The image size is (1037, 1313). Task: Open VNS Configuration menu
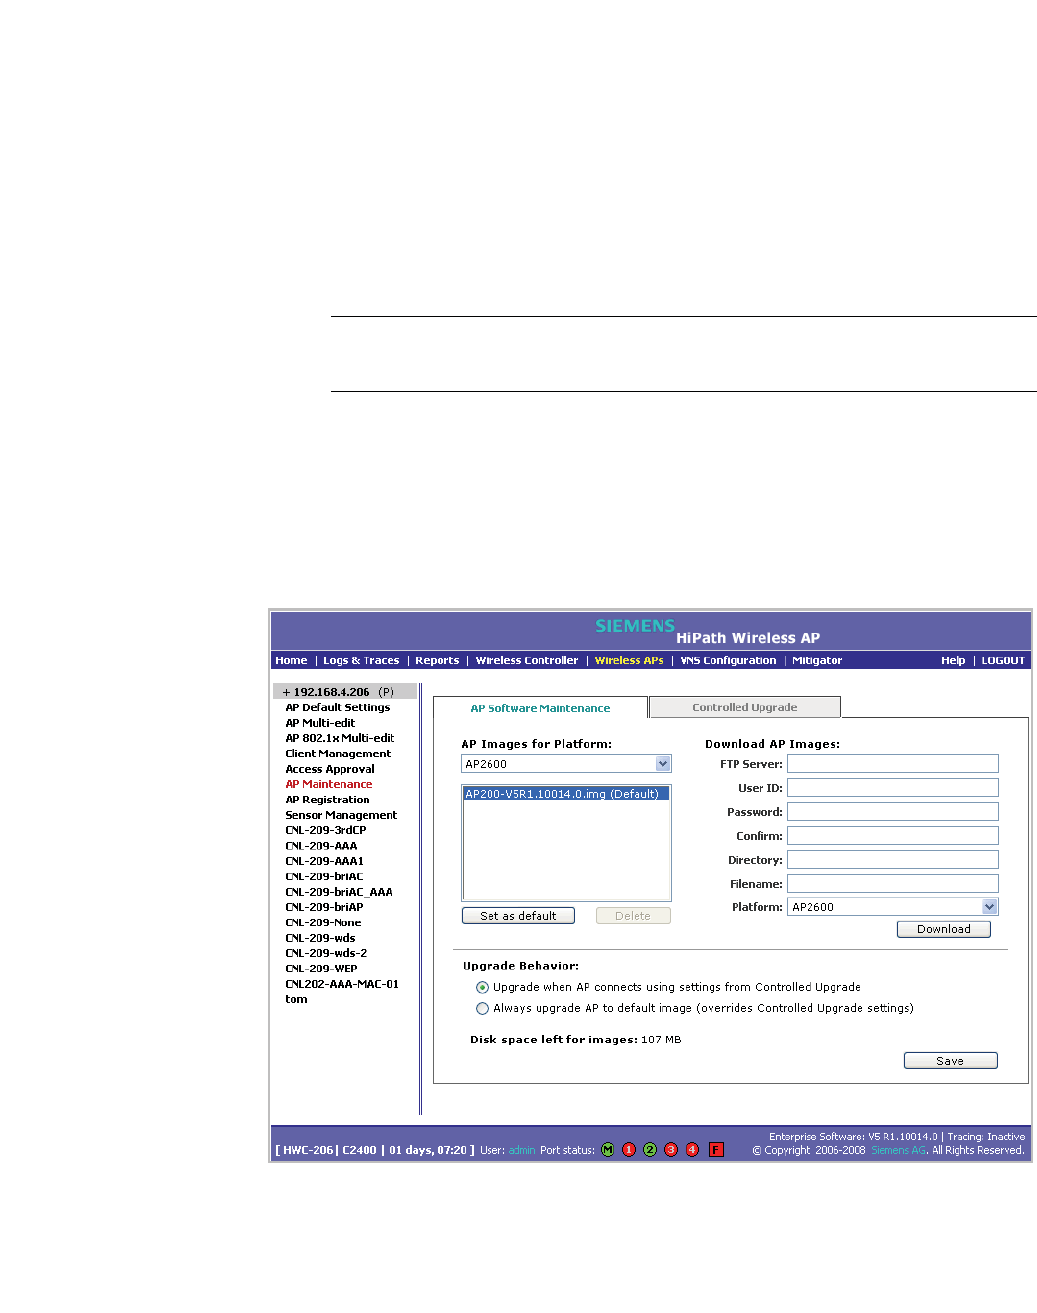pos(728,661)
